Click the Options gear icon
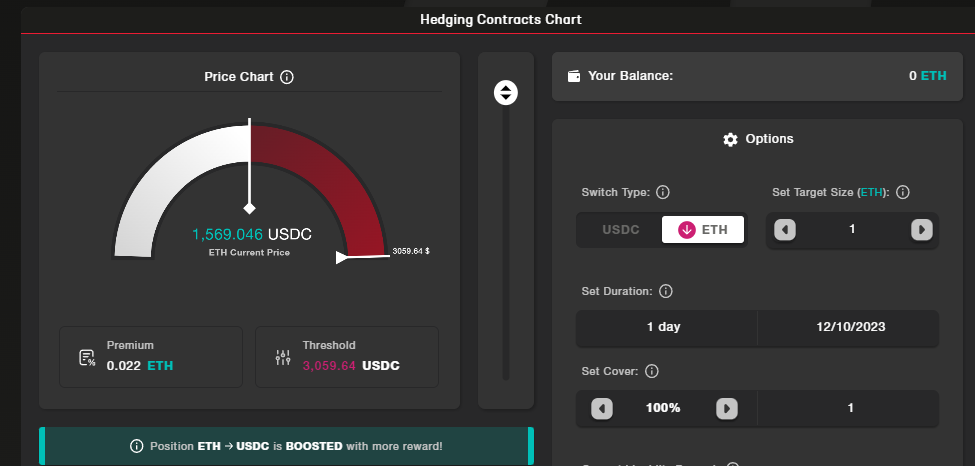 tap(730, 139)
